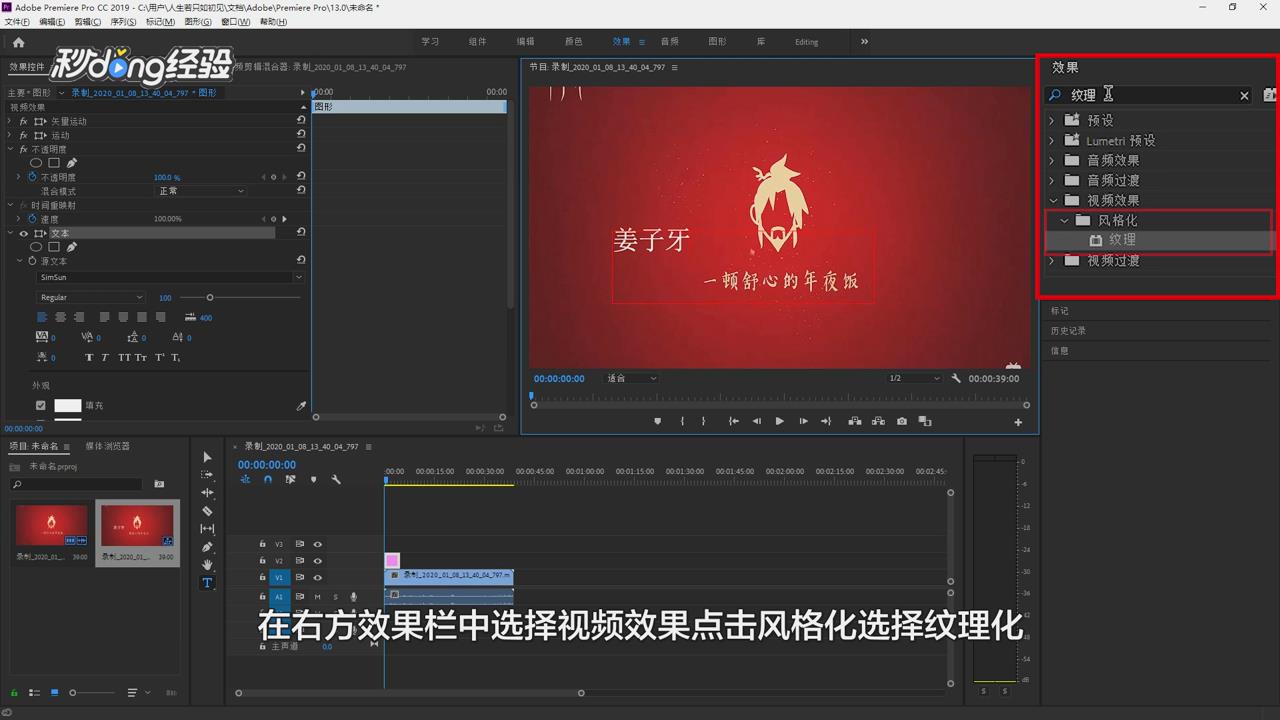This screenshot has height=720, width=1280.
Task: Show more workspaces chevron
Action: tap(864, 42)
